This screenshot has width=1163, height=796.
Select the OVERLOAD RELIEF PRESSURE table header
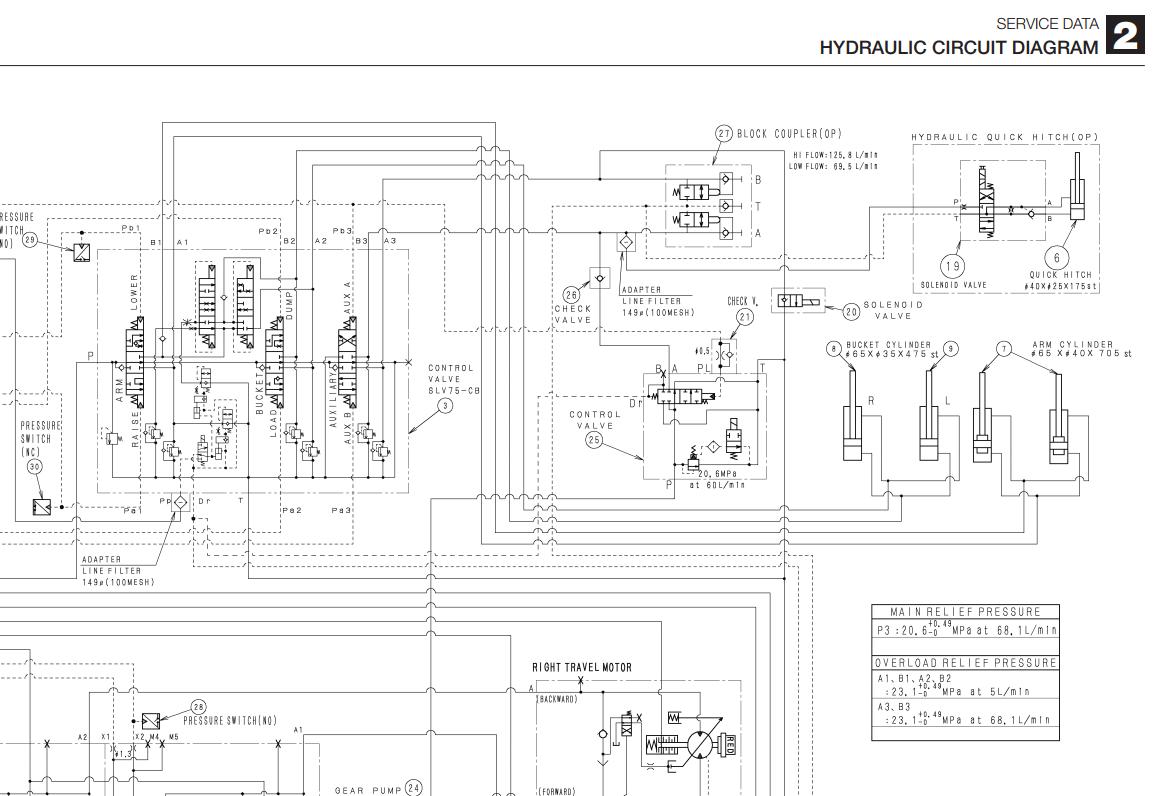click(x=965, y=662)
